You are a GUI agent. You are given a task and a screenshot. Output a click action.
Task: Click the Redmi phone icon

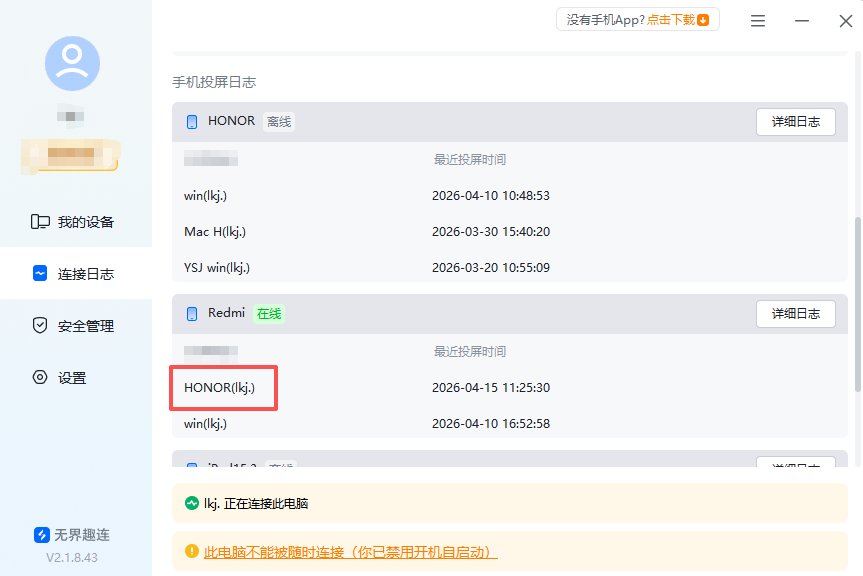click(x=191, y=314)
